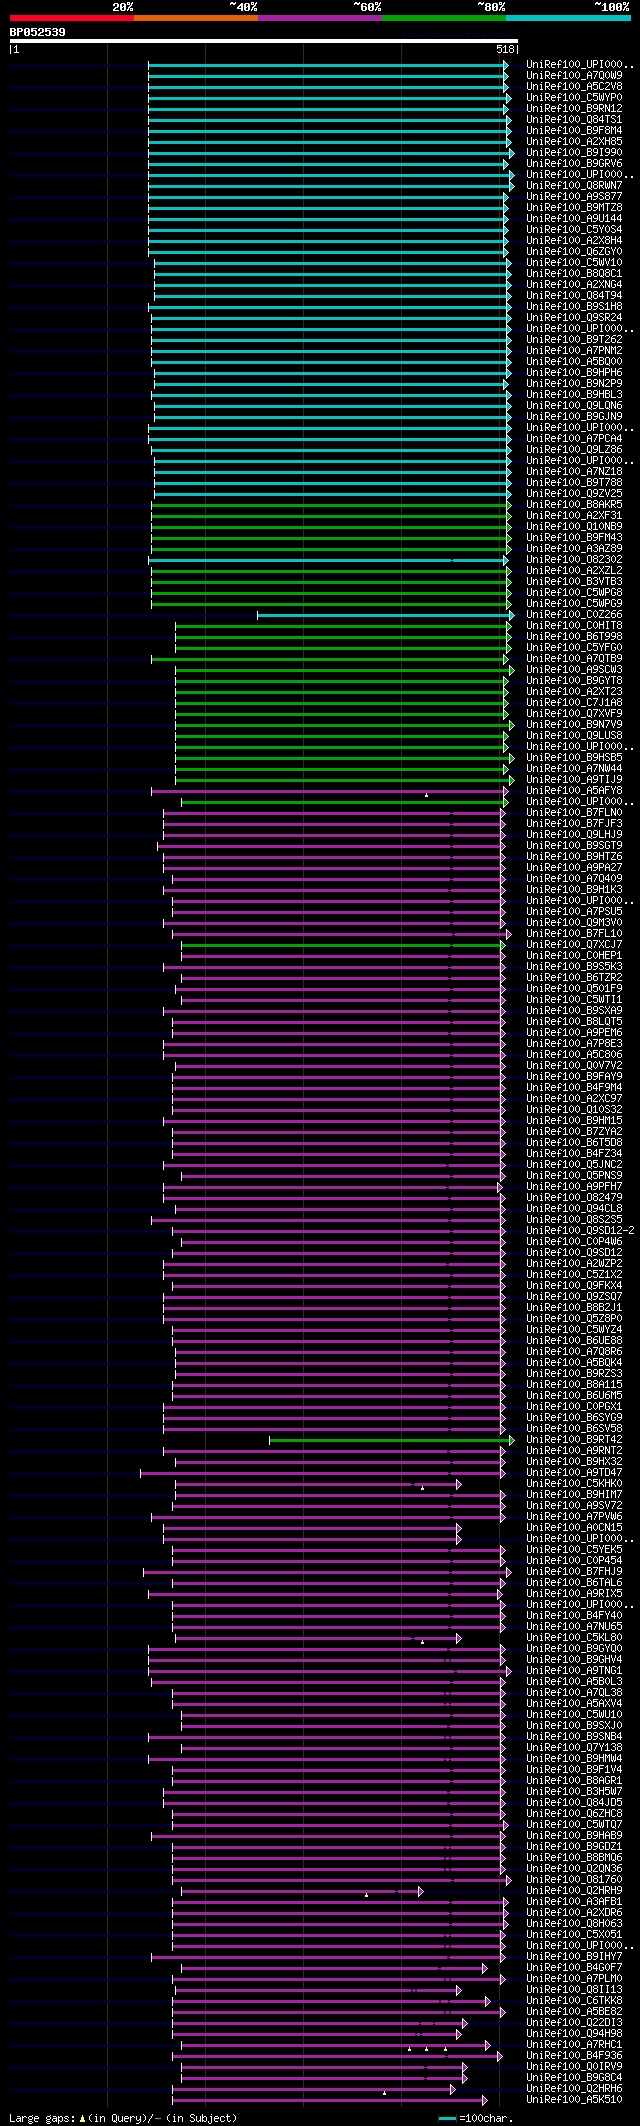Image resolution: width=640 pixels, height=2126 pixels.
Task: Click the 518 query length marker
Action: [x=505, y=49]
